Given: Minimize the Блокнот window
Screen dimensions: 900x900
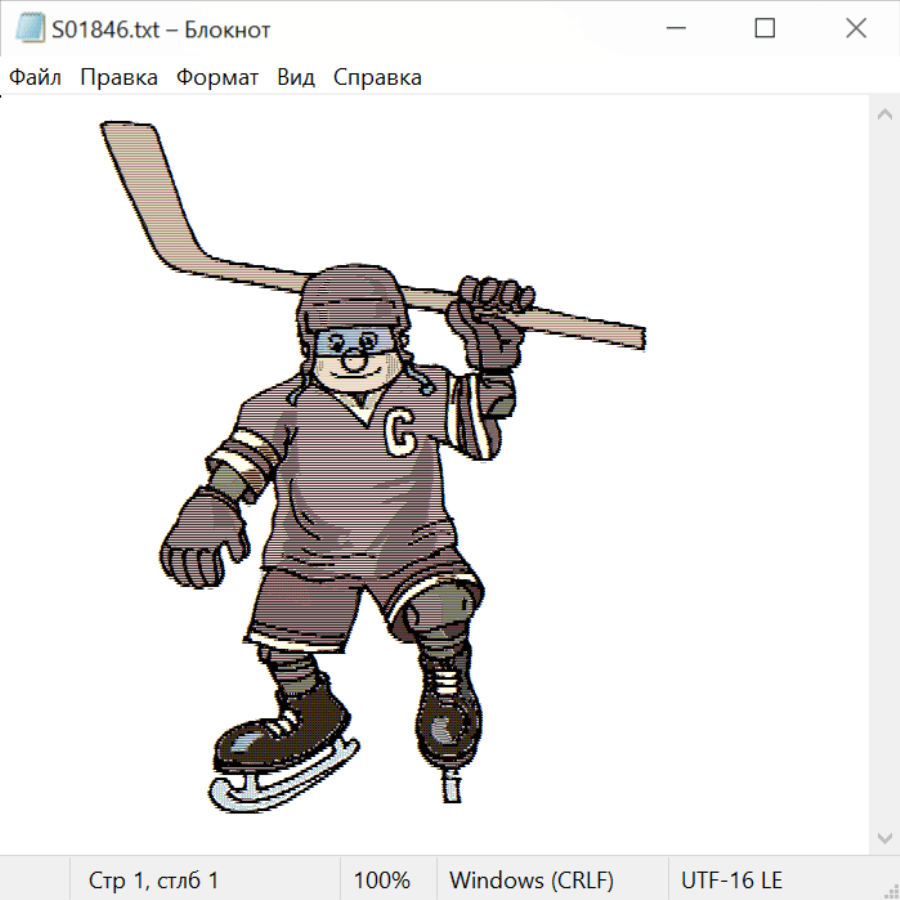Looking at the screenshot, I should click(674, 29).
